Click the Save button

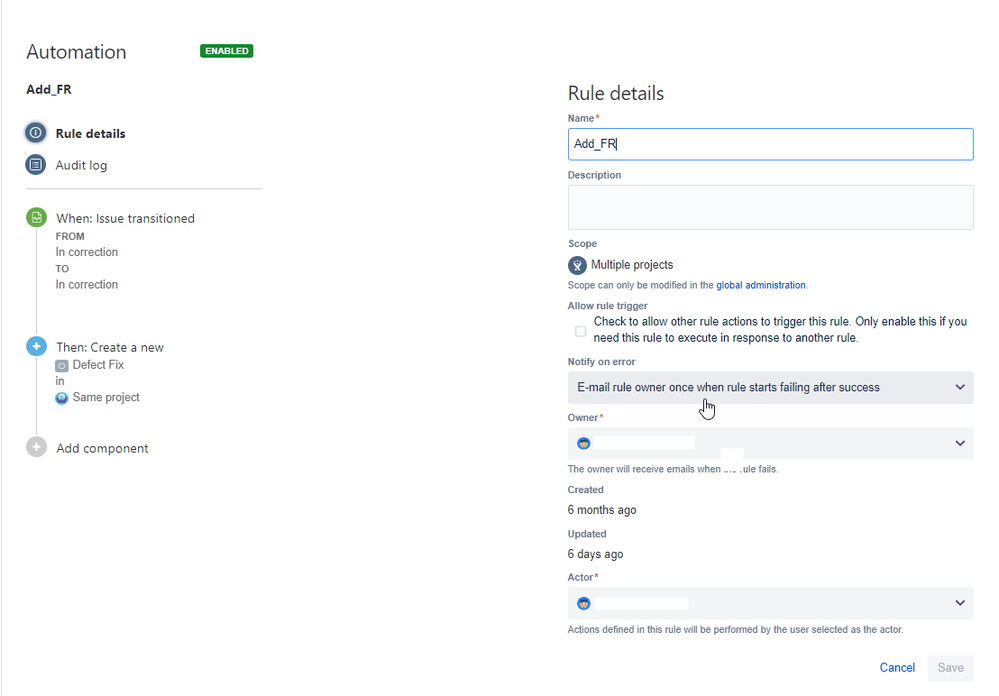click(x=951, y=667)
